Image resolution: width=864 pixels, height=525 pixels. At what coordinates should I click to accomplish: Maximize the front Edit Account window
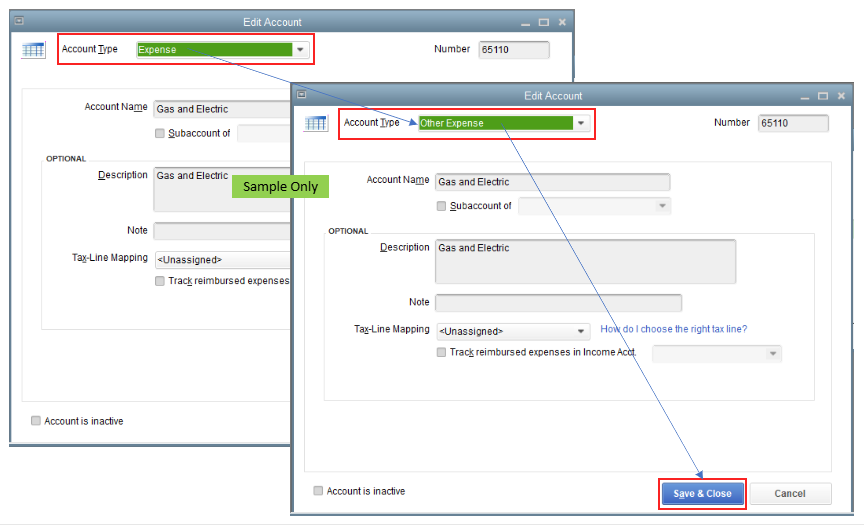click(823, 96)
